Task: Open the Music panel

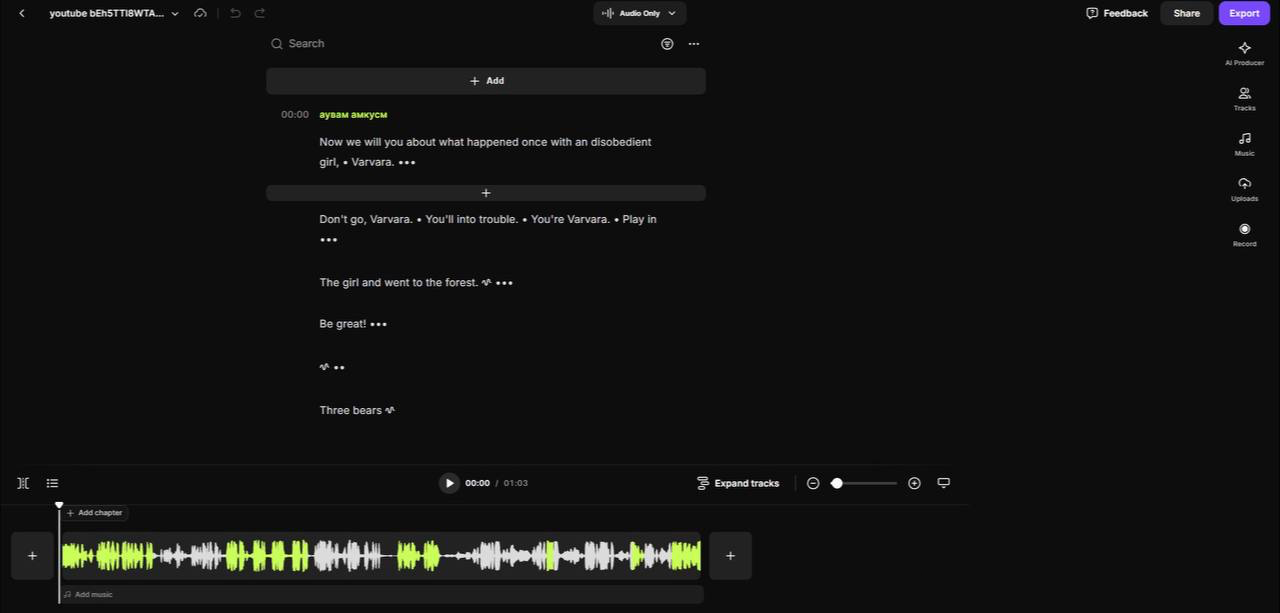Action: point(1244,144)
